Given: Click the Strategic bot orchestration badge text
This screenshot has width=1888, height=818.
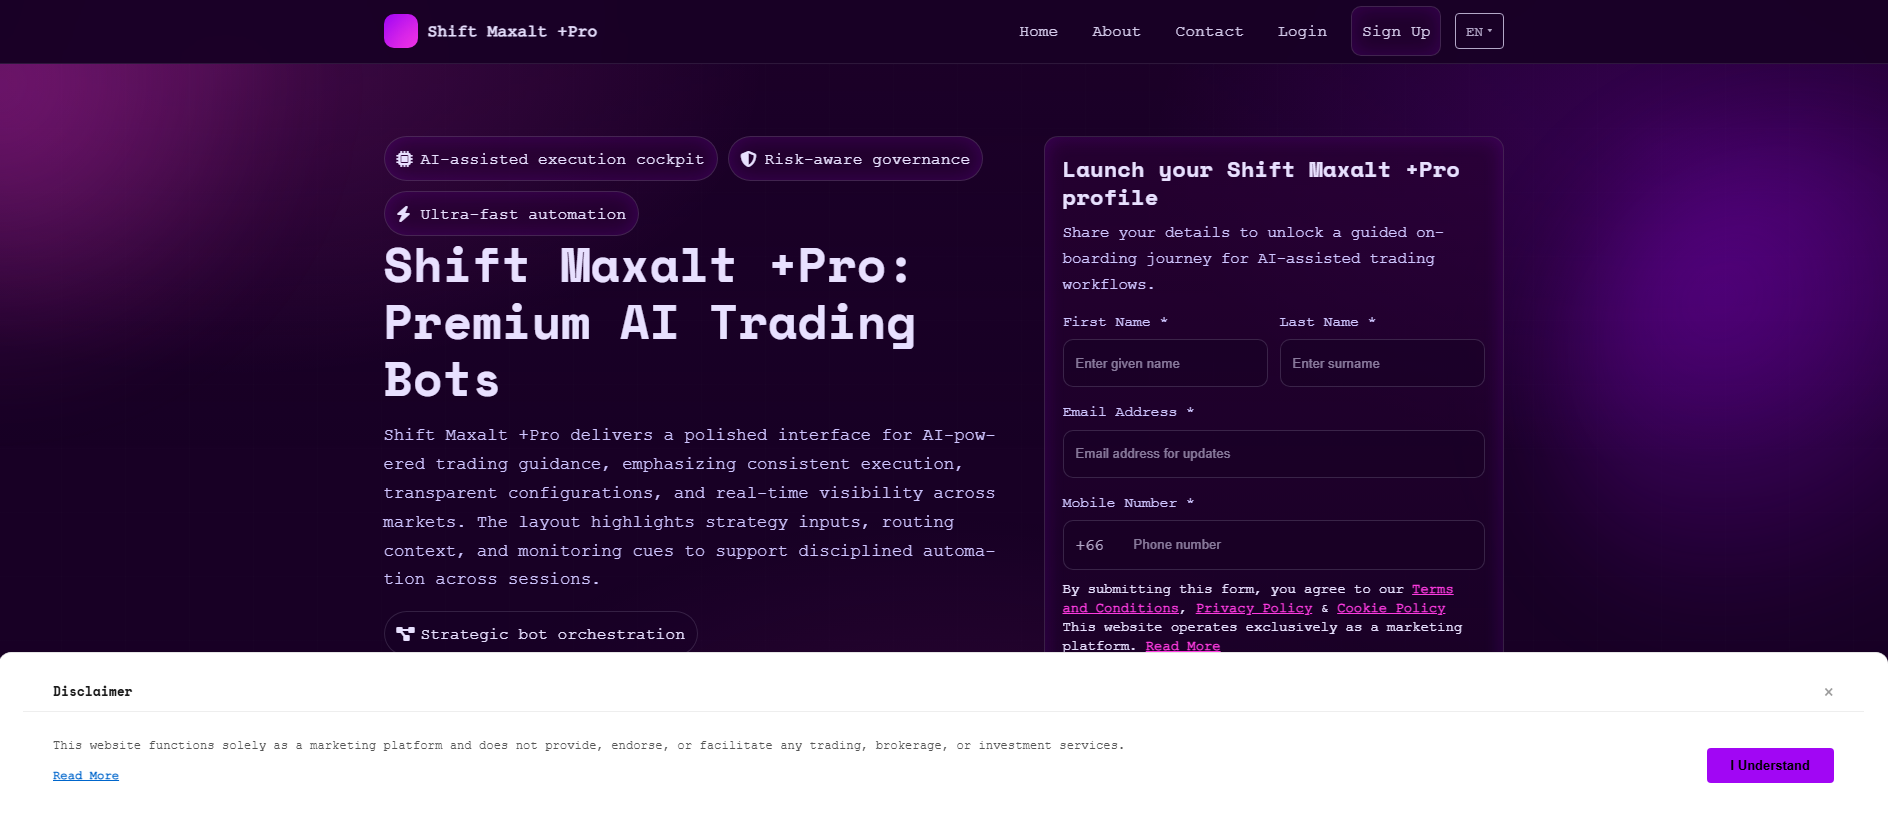Looking at the screenshot, I should coord(553,634).
